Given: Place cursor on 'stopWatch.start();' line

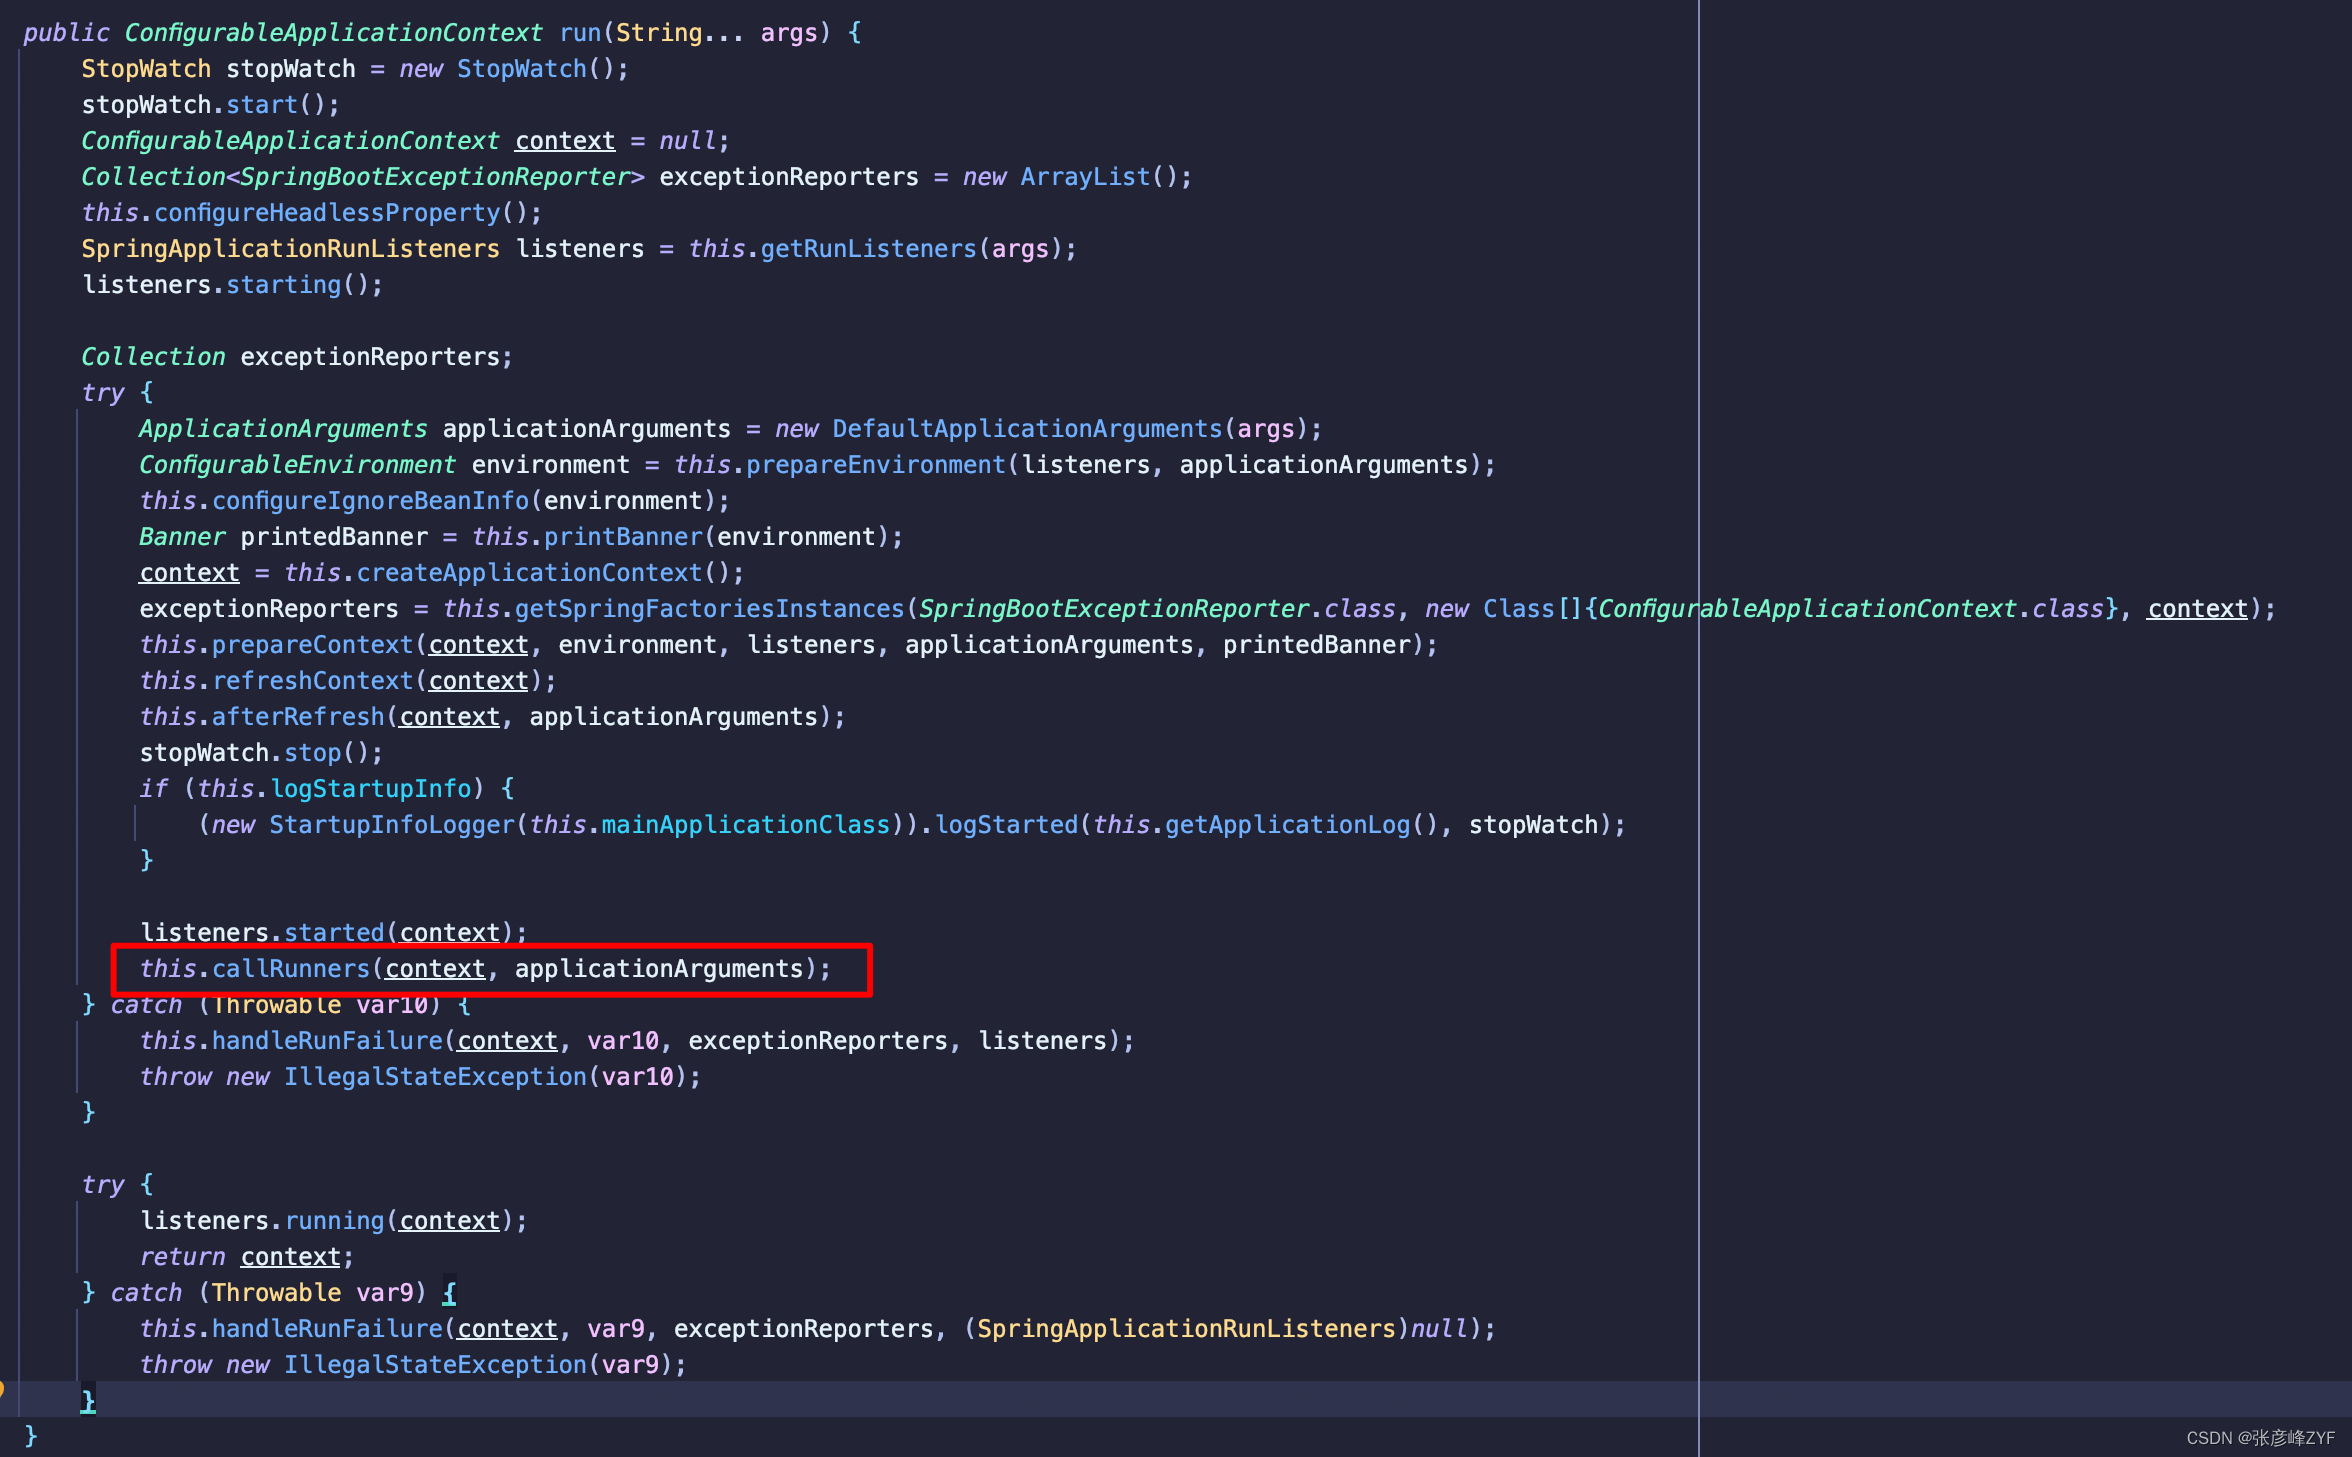Looking at the screenshot, I should point(211,105).
